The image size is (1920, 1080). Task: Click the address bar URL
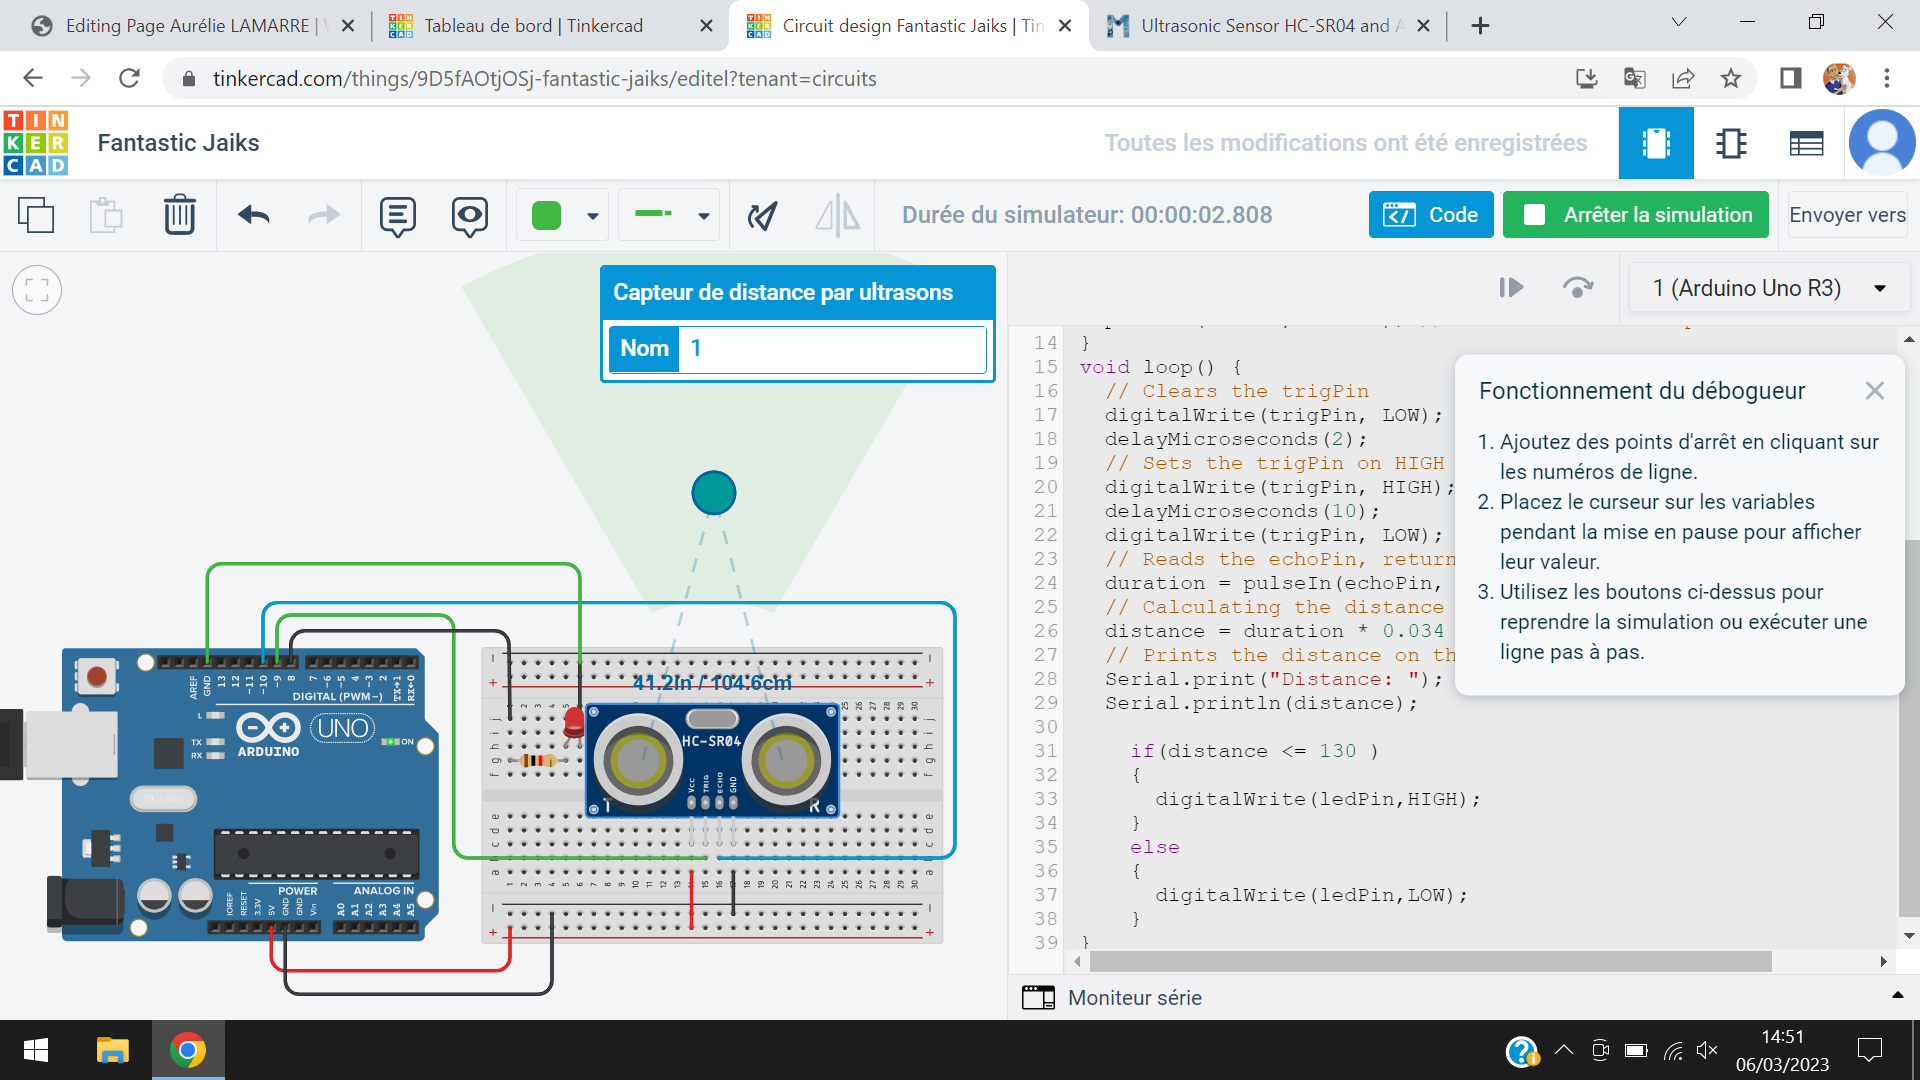[x=544, y=79]
